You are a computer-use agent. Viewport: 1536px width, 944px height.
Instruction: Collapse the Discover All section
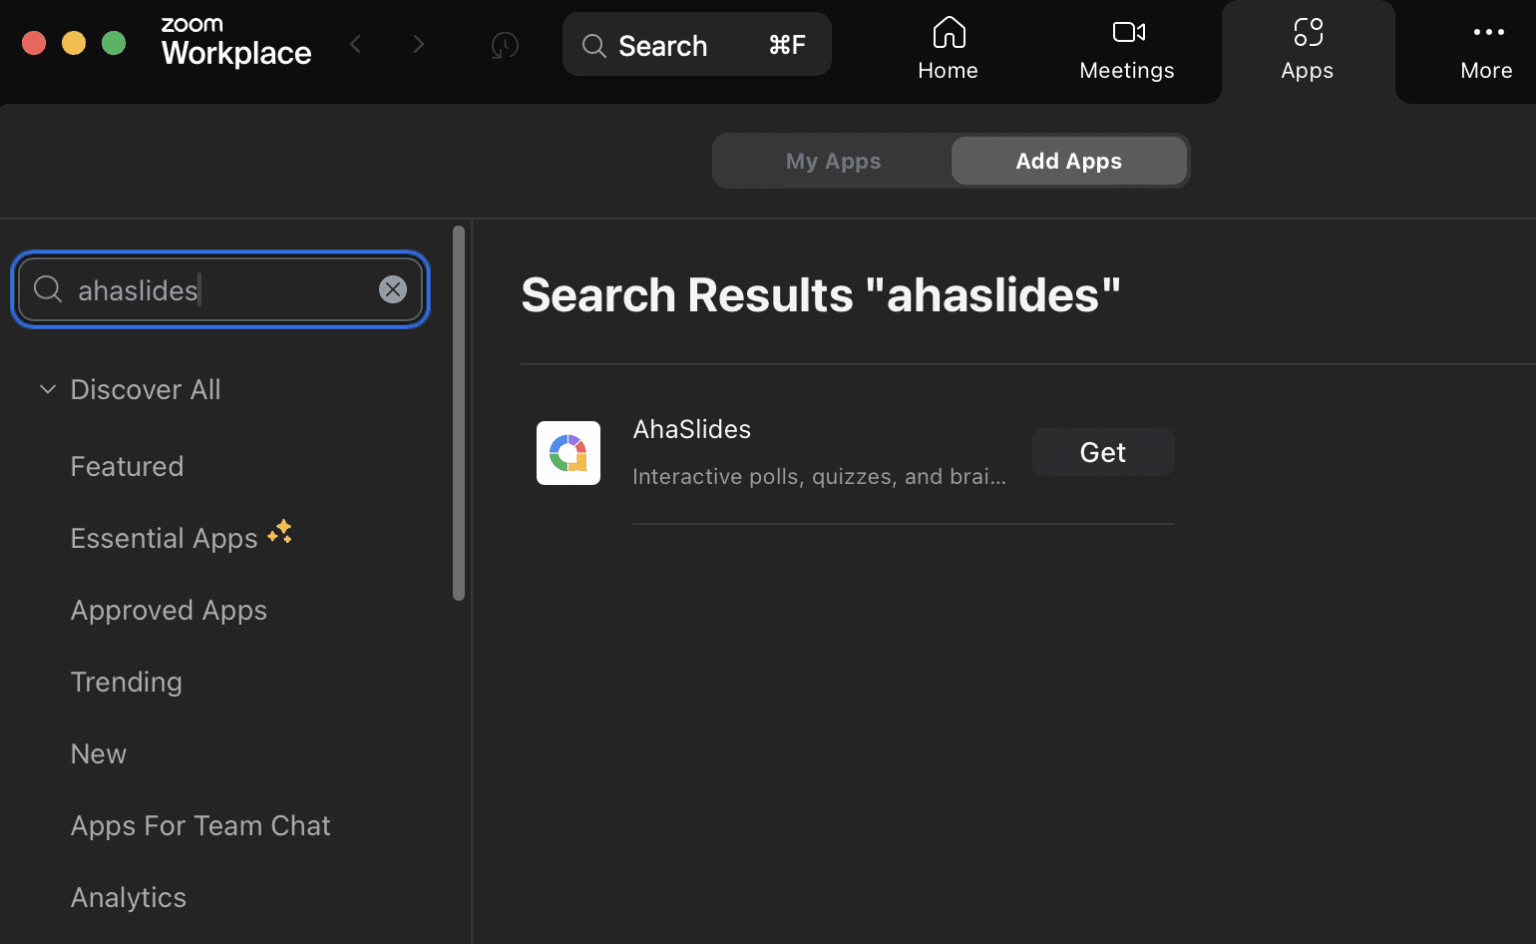coord(48,389)
